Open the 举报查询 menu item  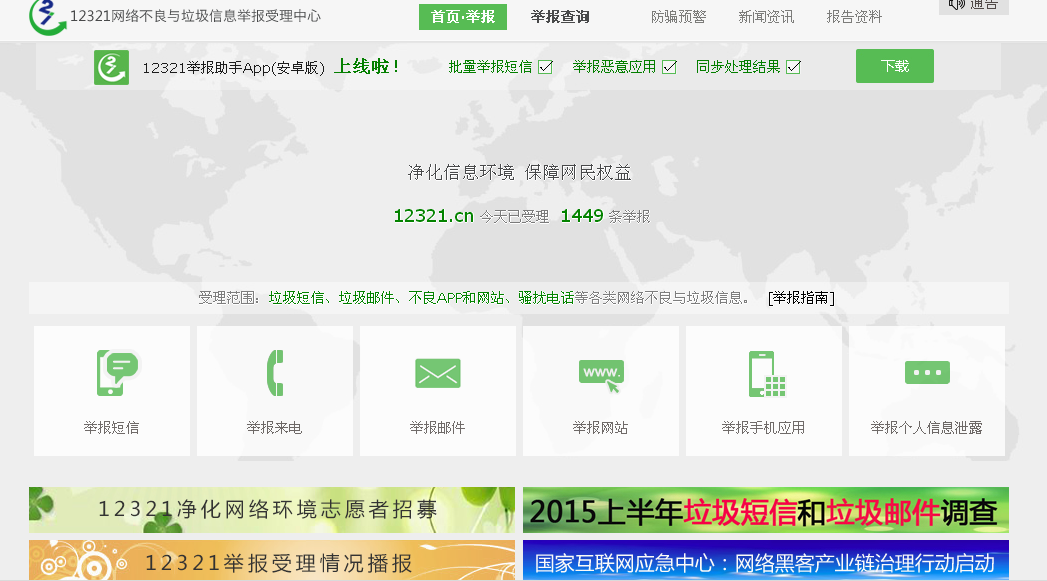[x=560, y=17]
